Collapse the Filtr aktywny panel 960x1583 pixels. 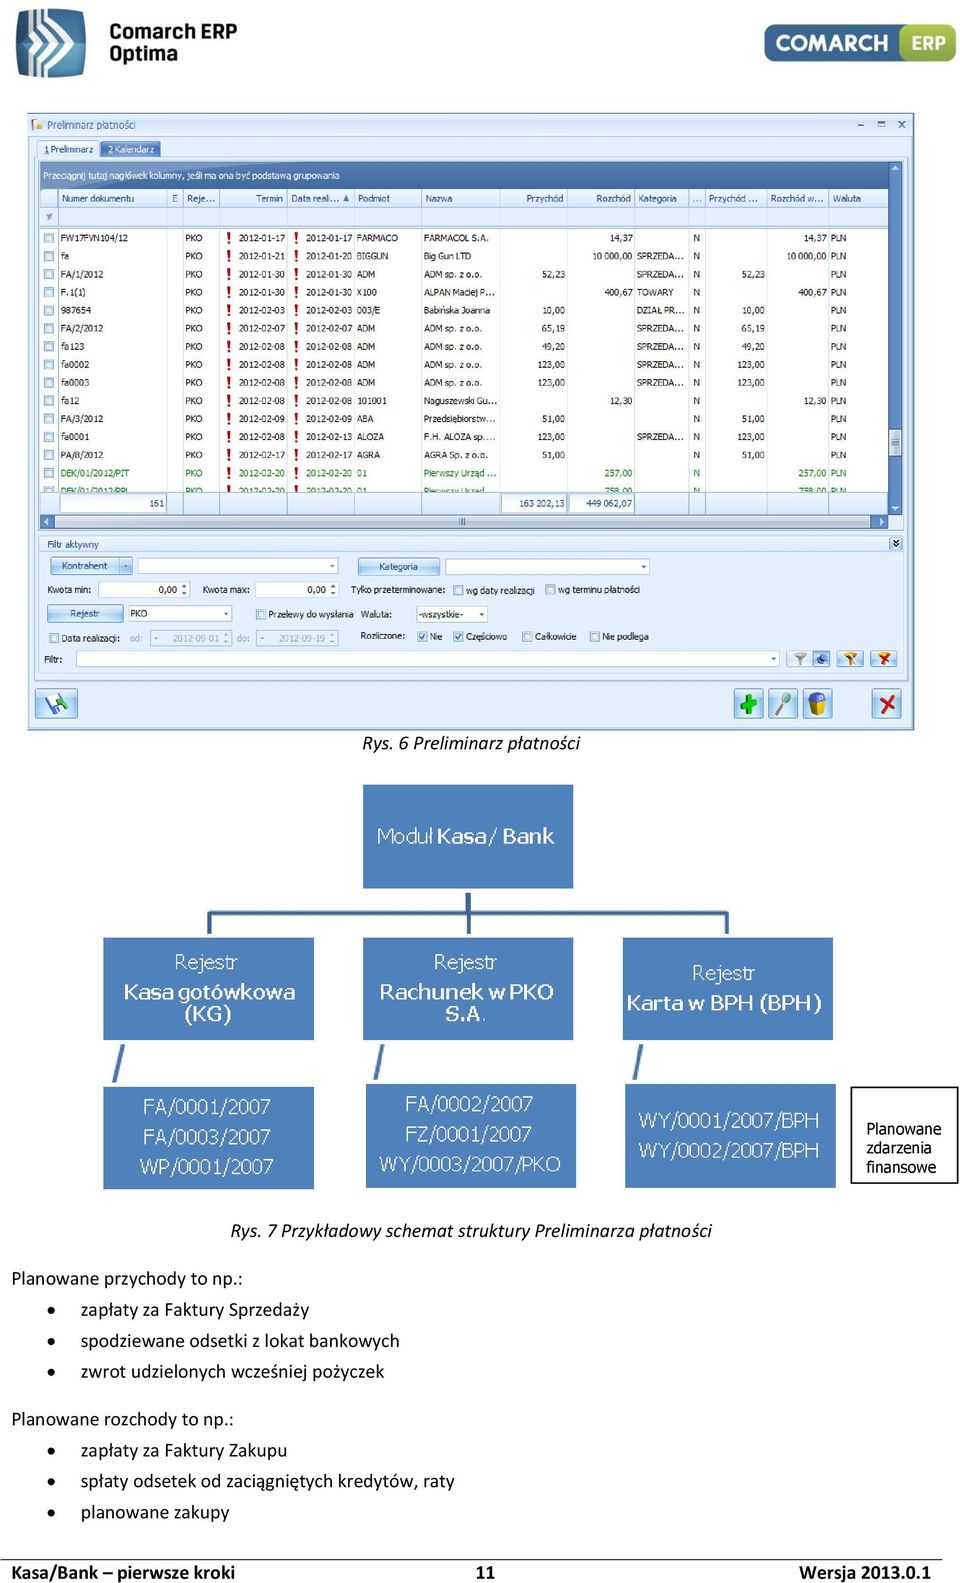click(x=895, y=544)
